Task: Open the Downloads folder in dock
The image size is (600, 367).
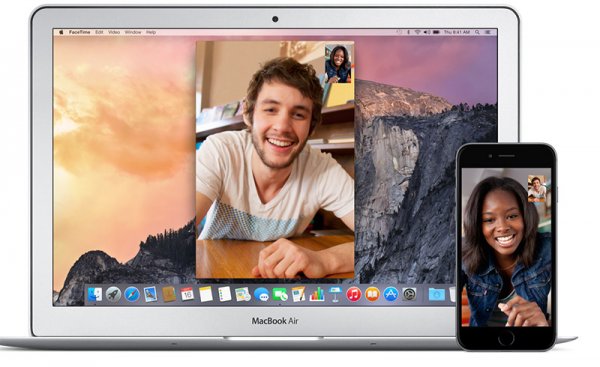Action: (x=437, y=294)
